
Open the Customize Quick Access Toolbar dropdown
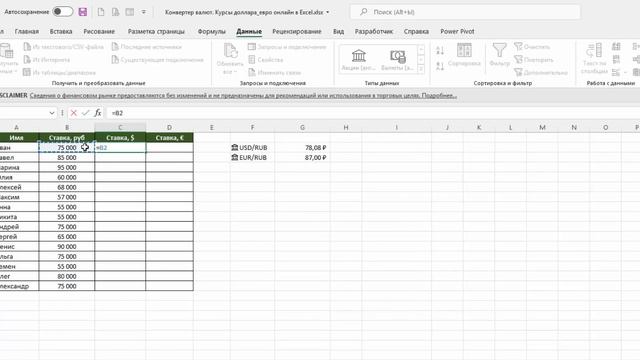144,12
